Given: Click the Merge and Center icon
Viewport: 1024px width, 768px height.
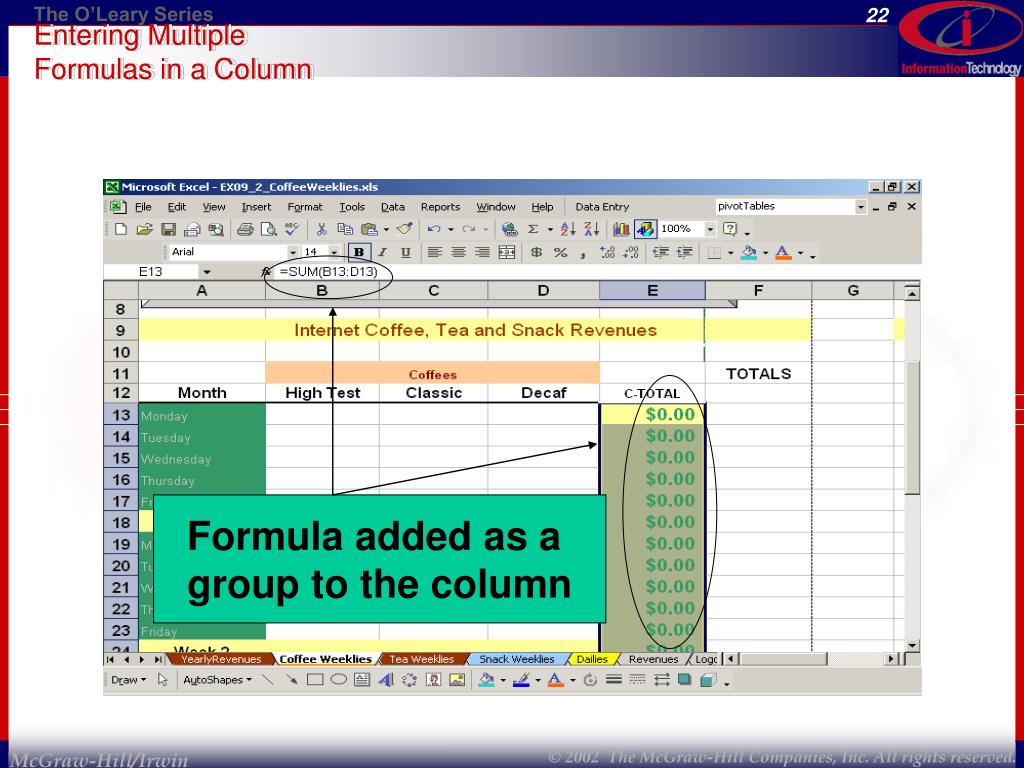Looking at the screenshot, I should pos(507,253).
